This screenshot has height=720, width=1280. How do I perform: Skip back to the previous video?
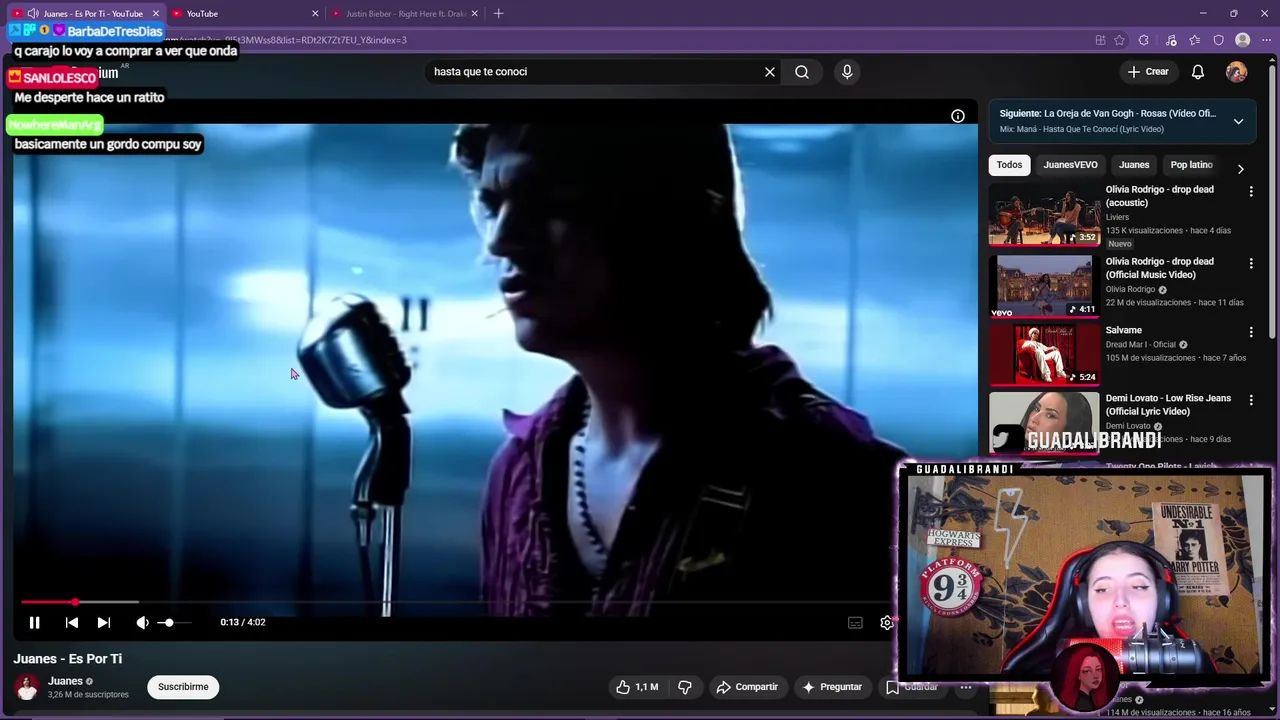coord(72,622)
